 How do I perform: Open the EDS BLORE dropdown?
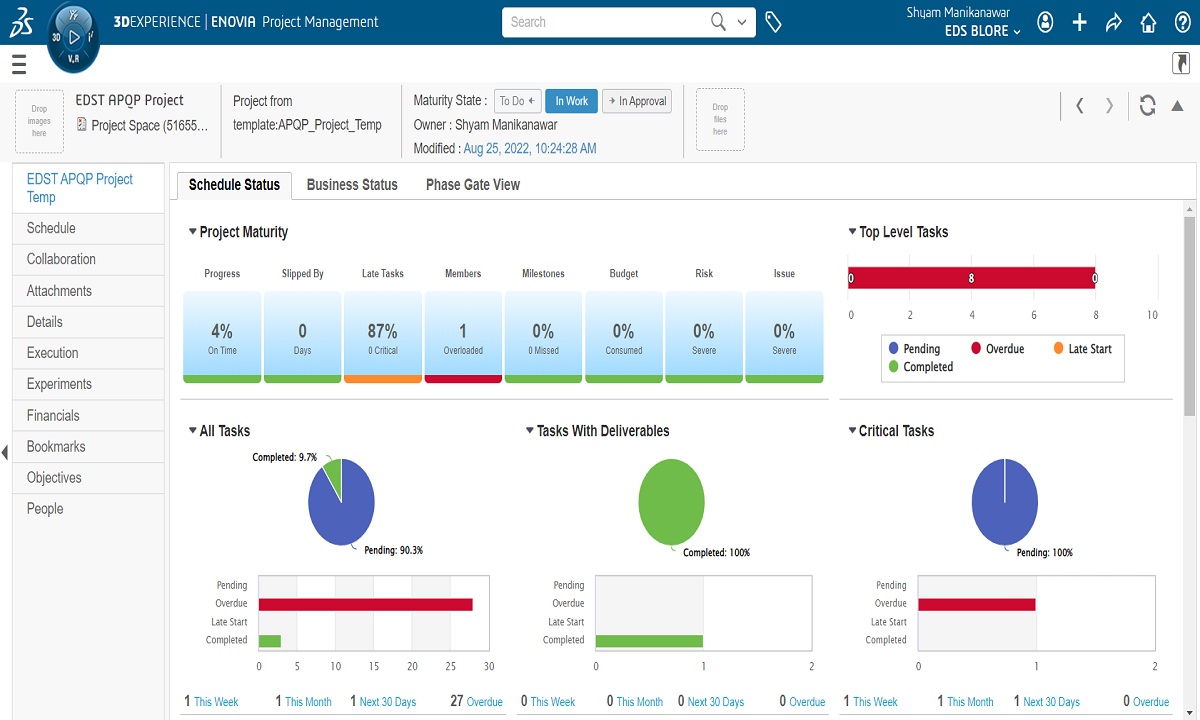982,31
